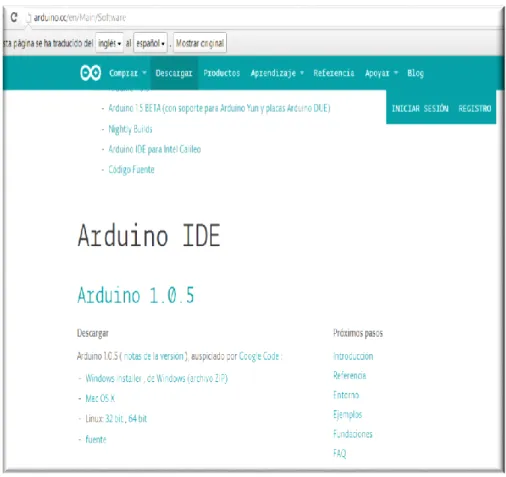Open the fuente download link

pyautogui.click(x=96, y=439)
